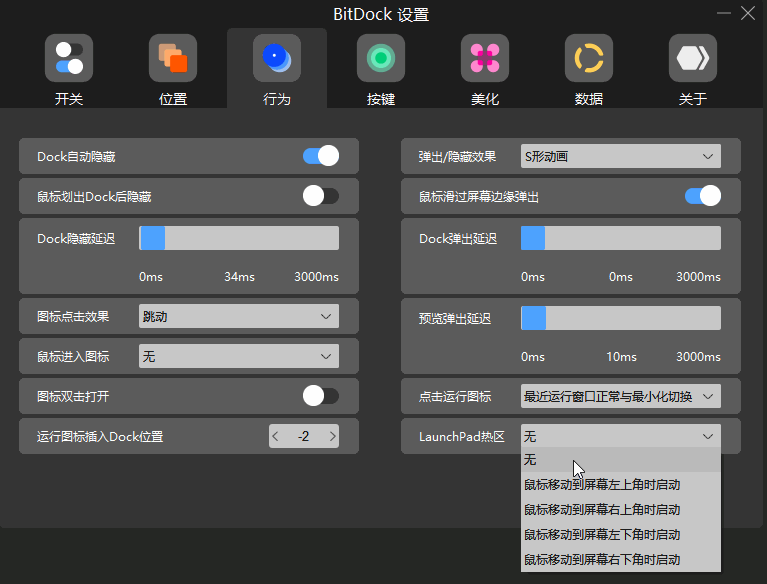Enable the 鼠标划出Dock后隐藏 toggle
Screen dimensions: 767x584
321,196
